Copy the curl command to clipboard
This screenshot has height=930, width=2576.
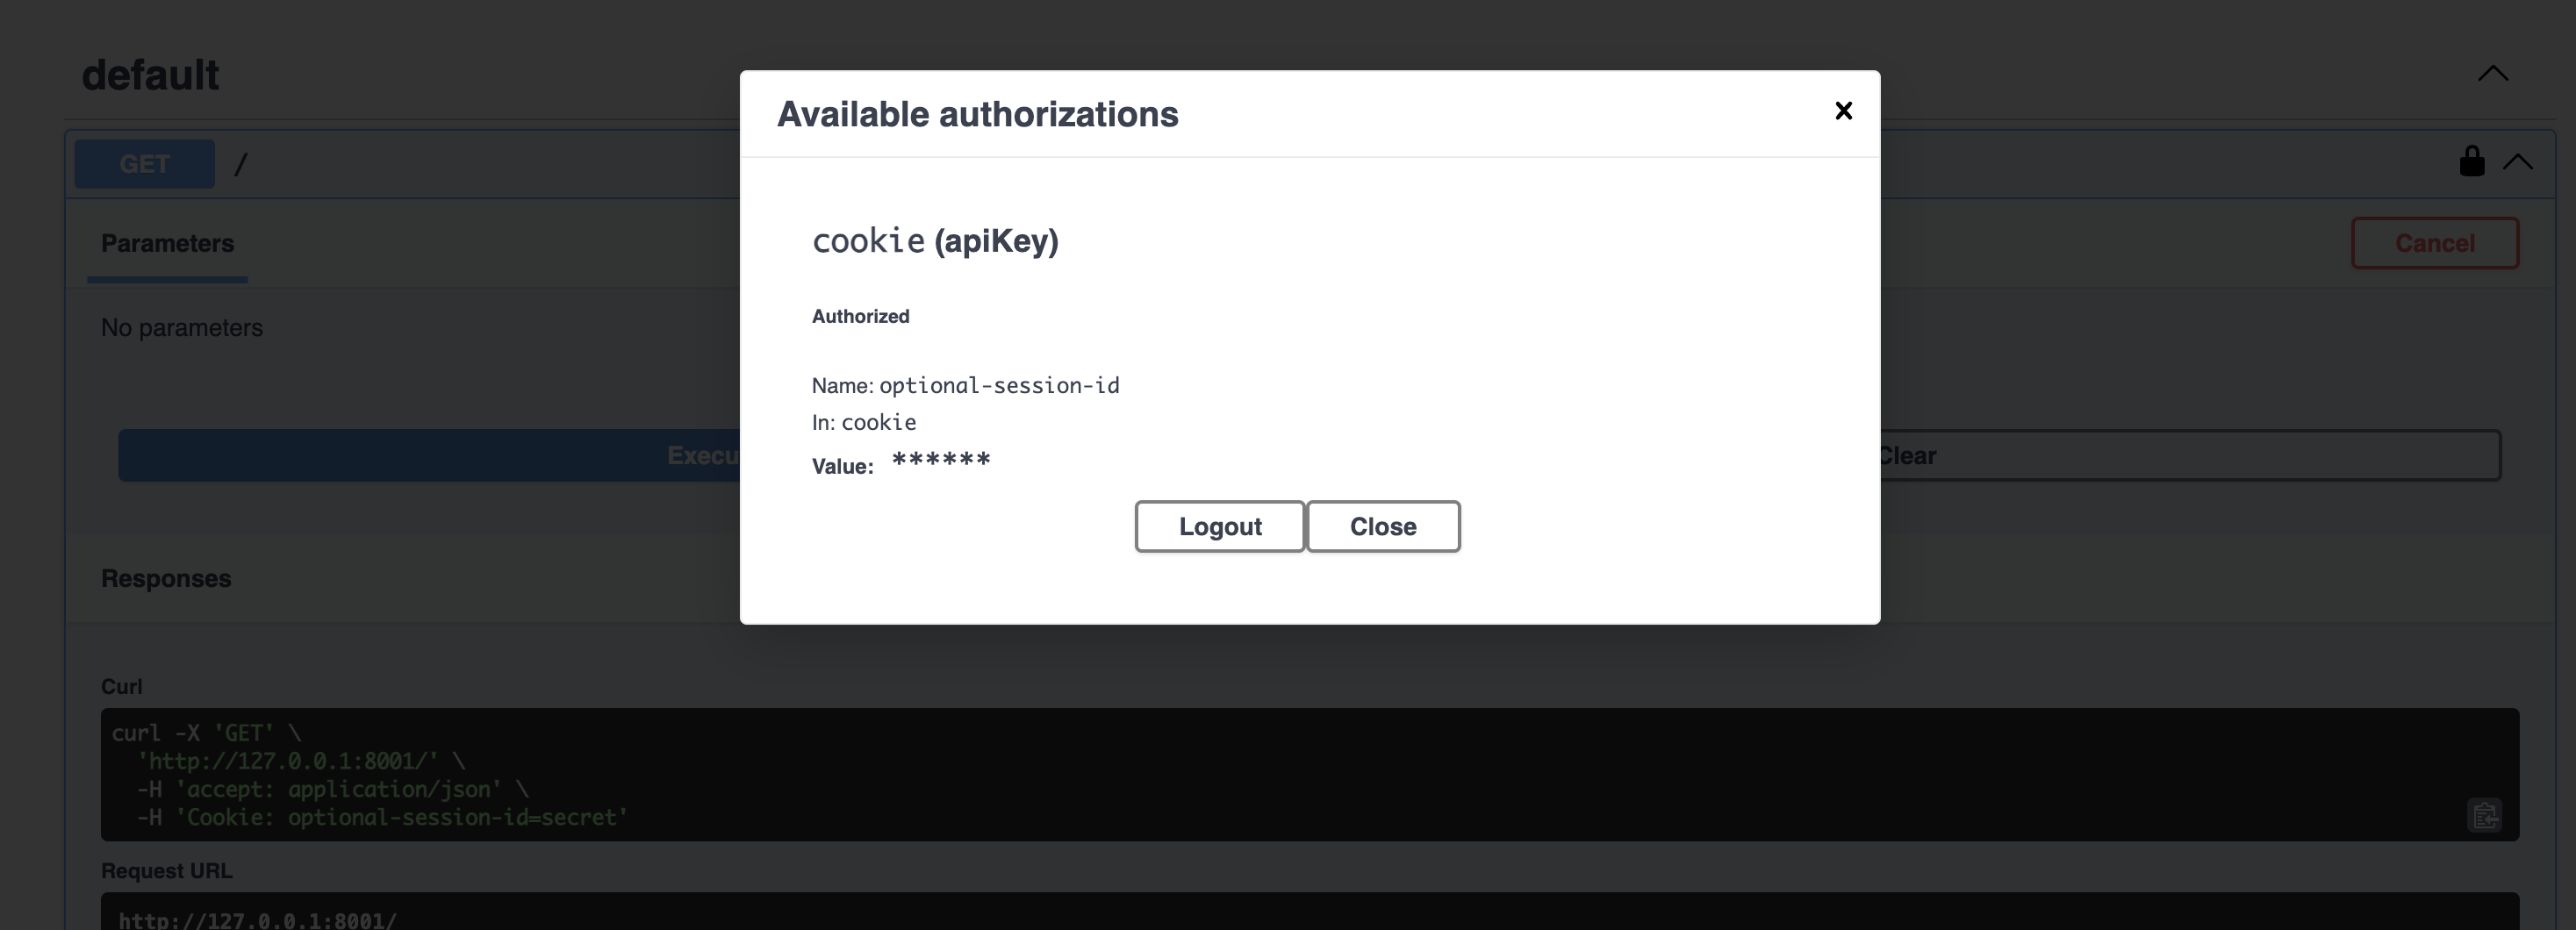pos(2484,815)
